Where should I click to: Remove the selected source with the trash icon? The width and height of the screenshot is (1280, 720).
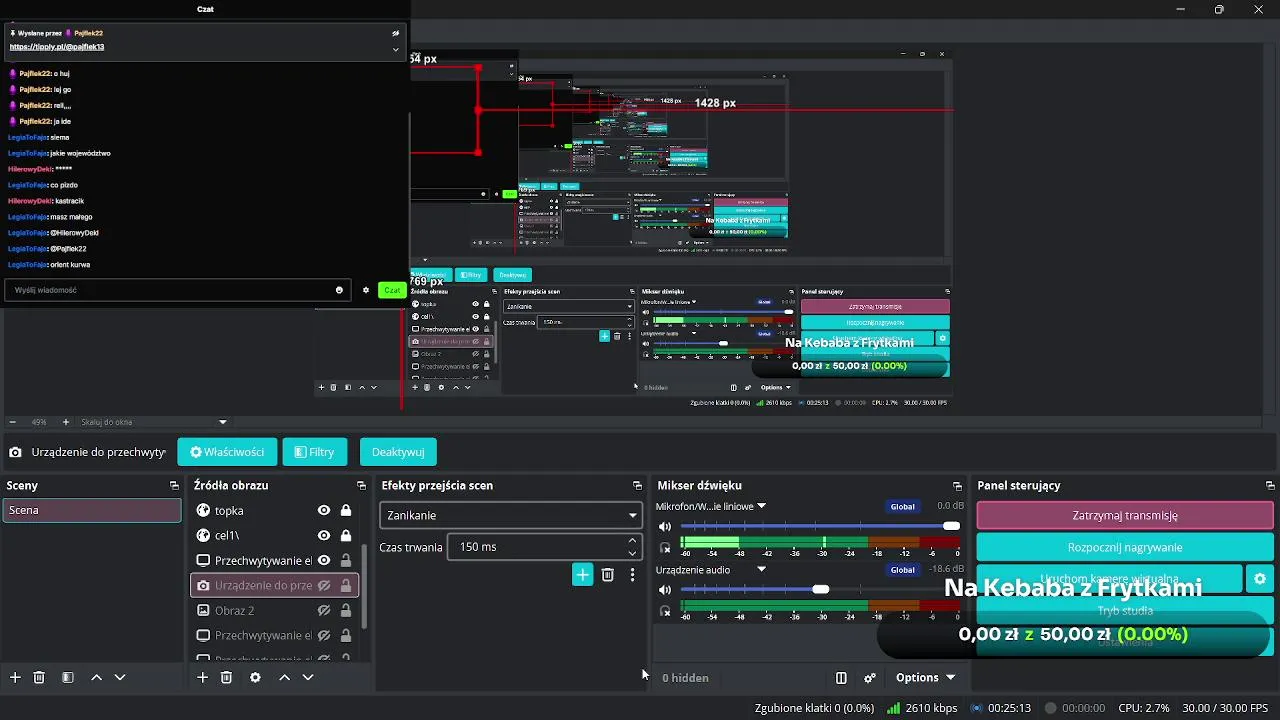(226, 677)
